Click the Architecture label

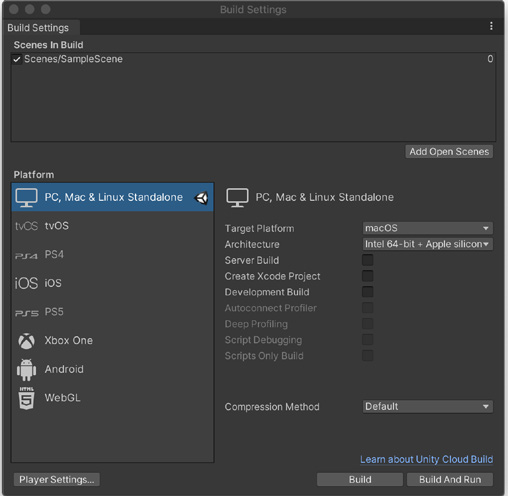pos(252,244)
